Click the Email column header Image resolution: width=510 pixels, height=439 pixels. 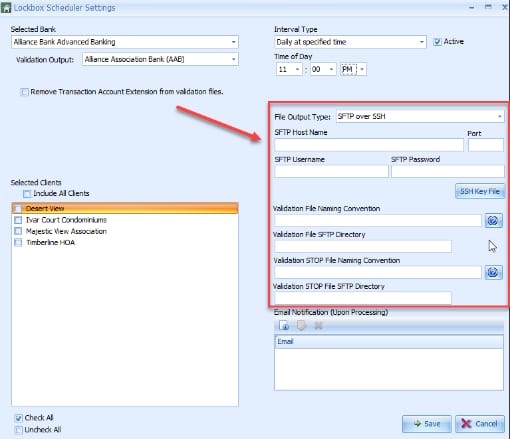point(389,341)
